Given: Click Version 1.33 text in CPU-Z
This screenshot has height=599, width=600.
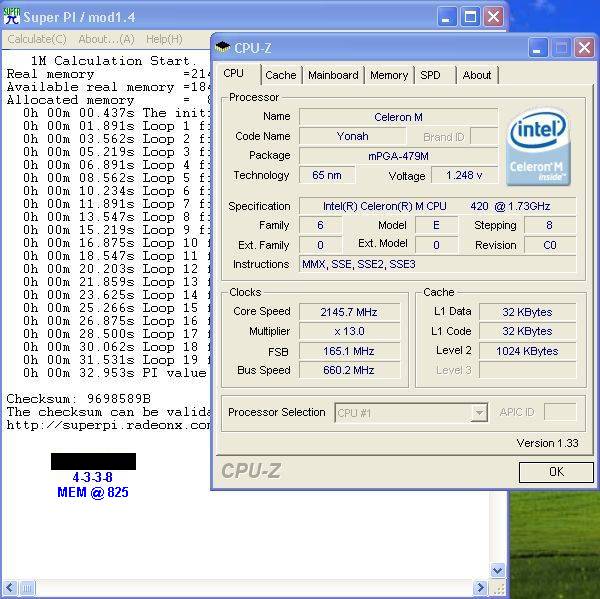Looking at the screenshot, I should point(548,443).
